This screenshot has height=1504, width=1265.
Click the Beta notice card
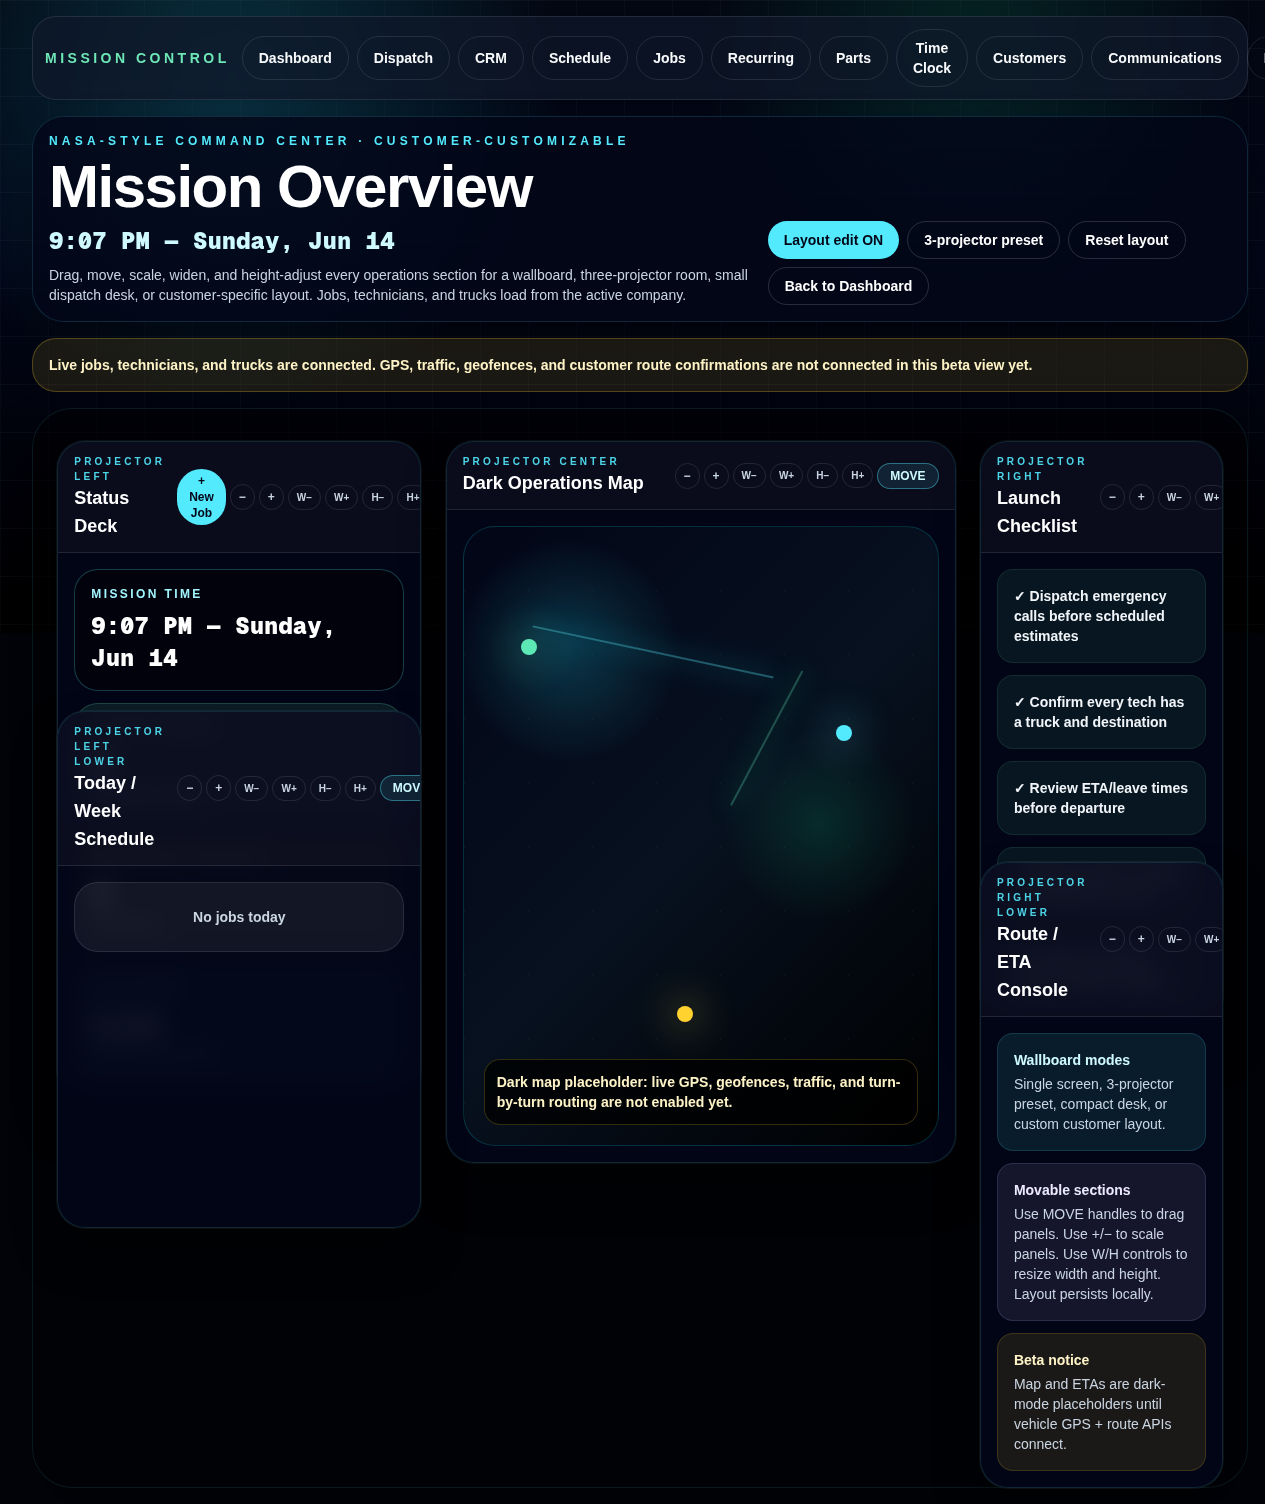pos(1101,1402)
